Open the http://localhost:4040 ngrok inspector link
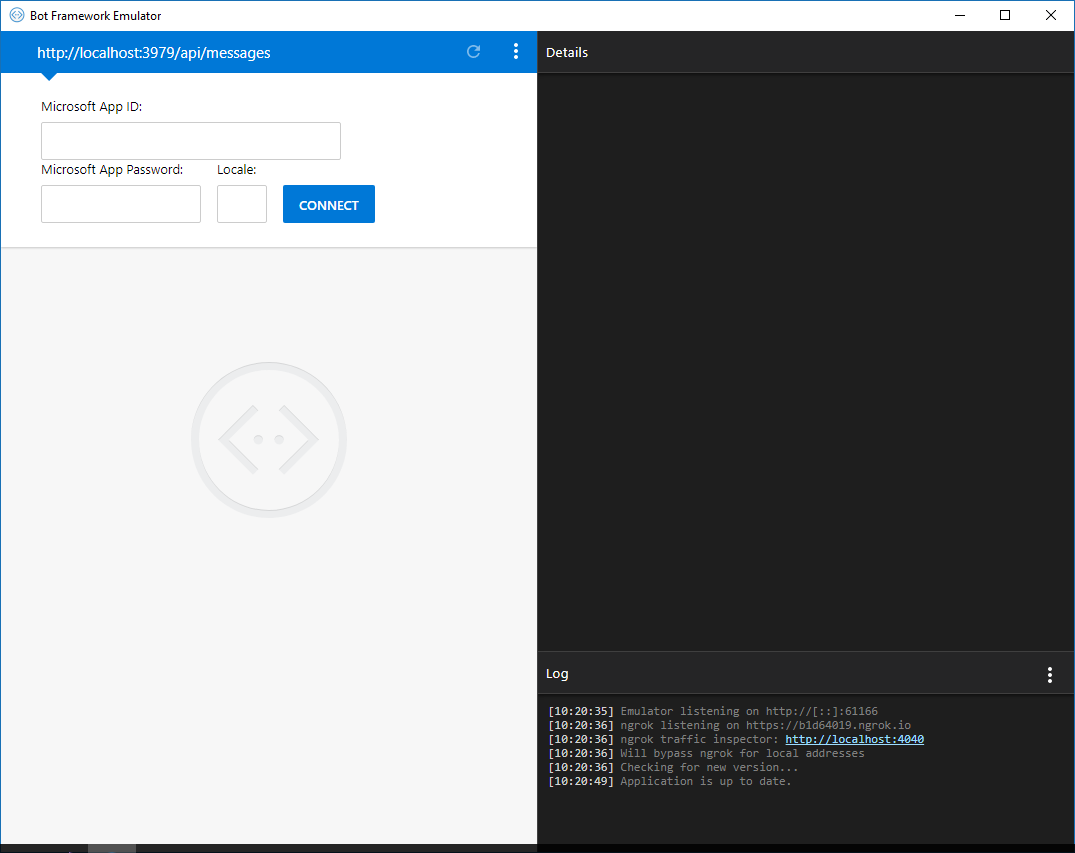 tap(854, 739)
